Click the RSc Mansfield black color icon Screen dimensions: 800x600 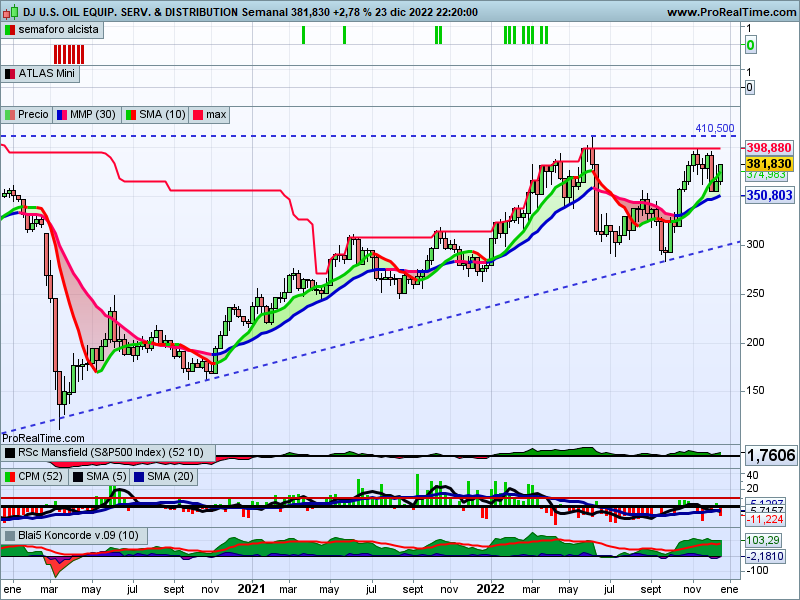click(10, 453)
